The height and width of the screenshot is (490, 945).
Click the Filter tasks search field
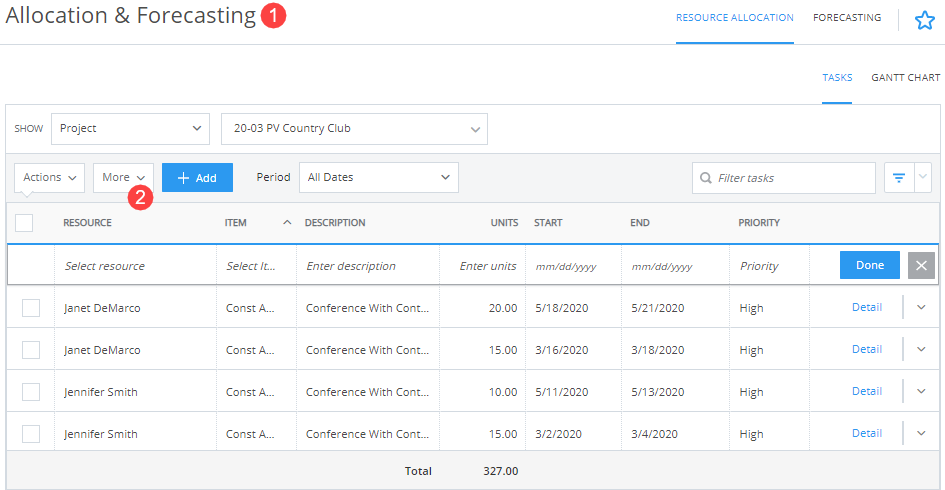783,178
